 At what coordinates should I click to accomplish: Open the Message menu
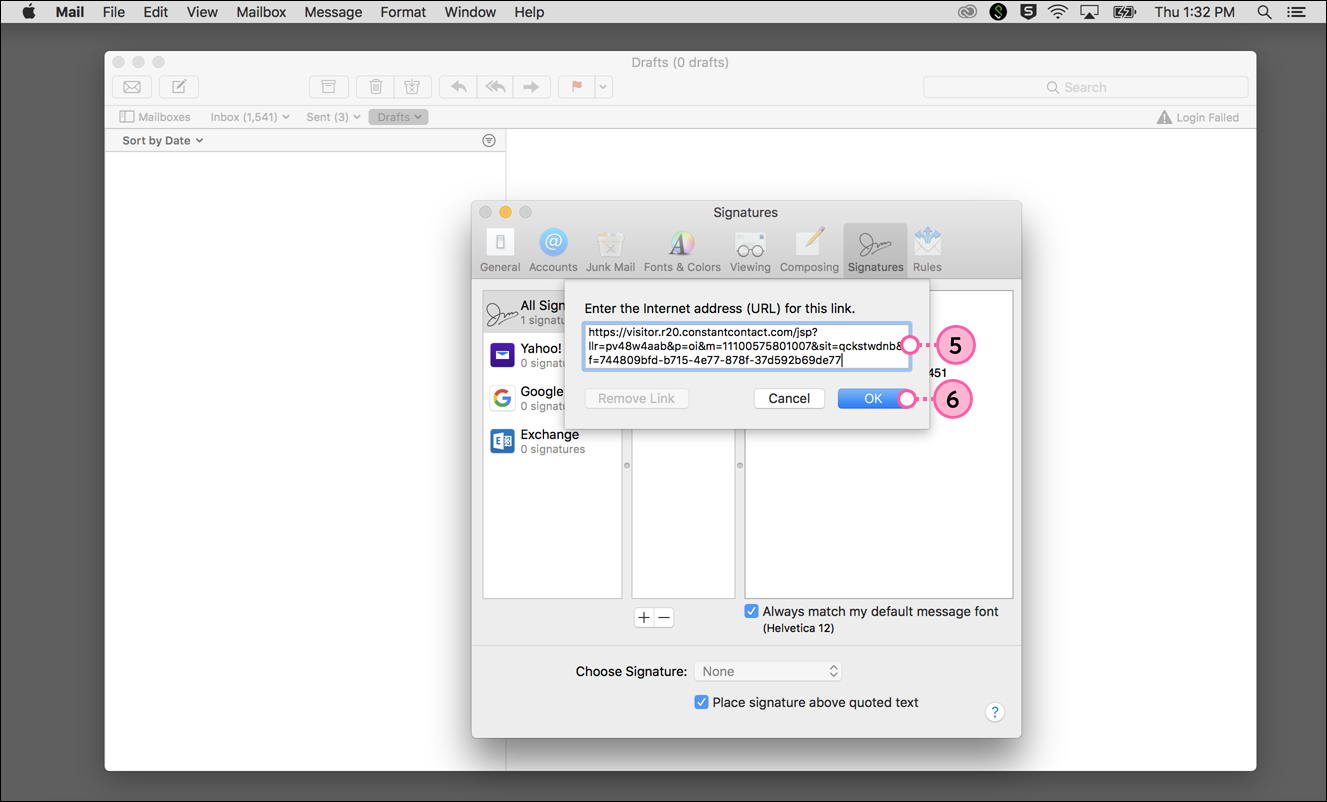click(333, 12)
